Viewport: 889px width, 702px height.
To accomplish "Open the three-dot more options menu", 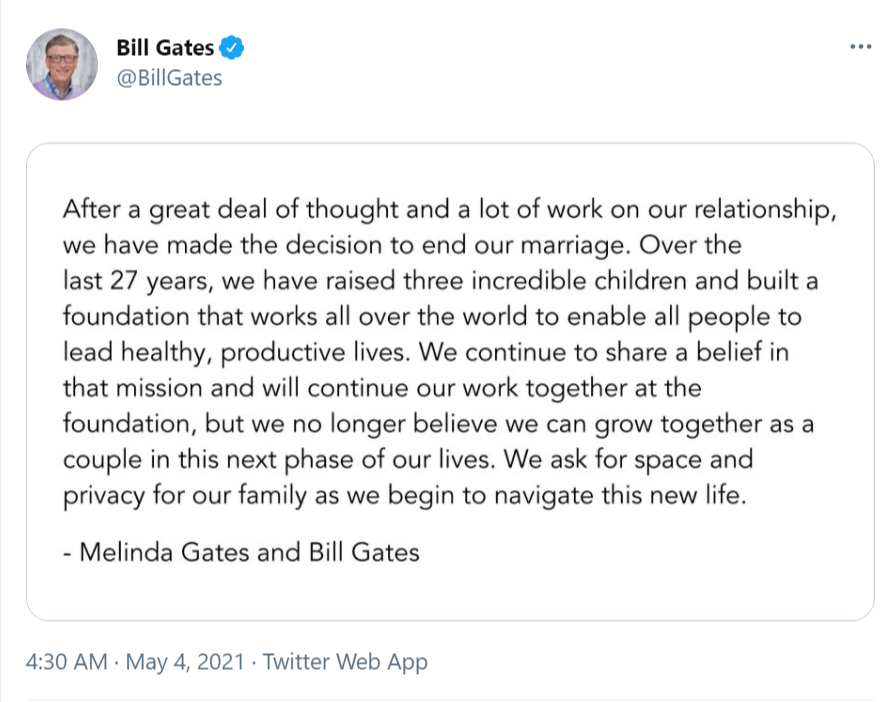I will coord(859,48).
